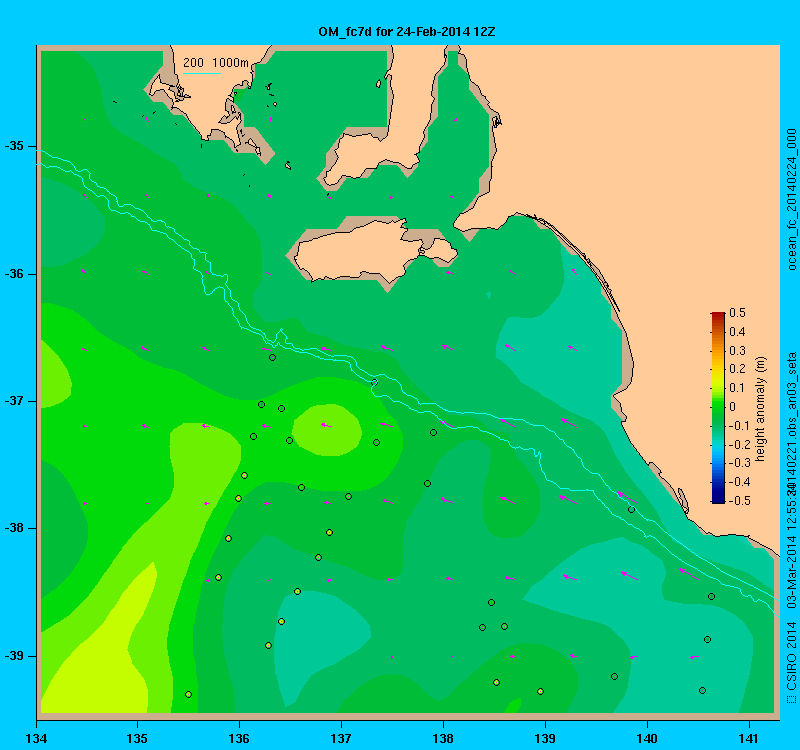This screenshot has height=750, width=800.
Task: Click the title 'OM_fc7d for 24-Feb-2014 12Z'
Action: (407, 32)
